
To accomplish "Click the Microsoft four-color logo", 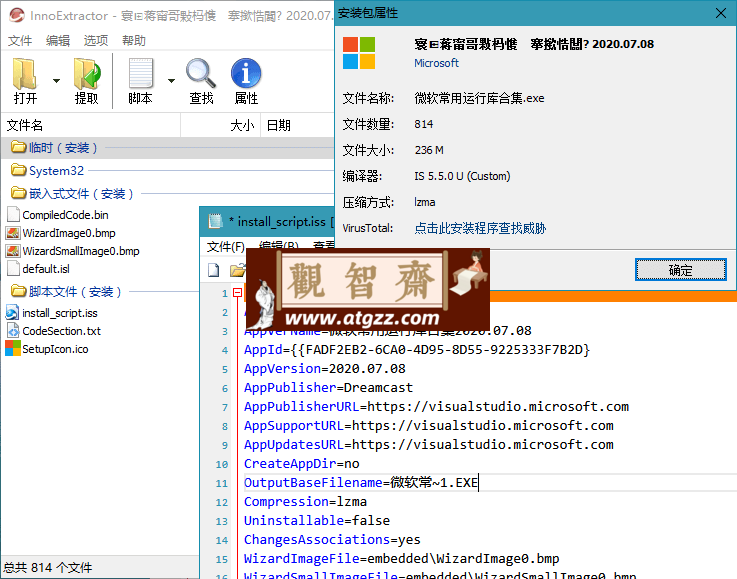I will coord(359,53).
